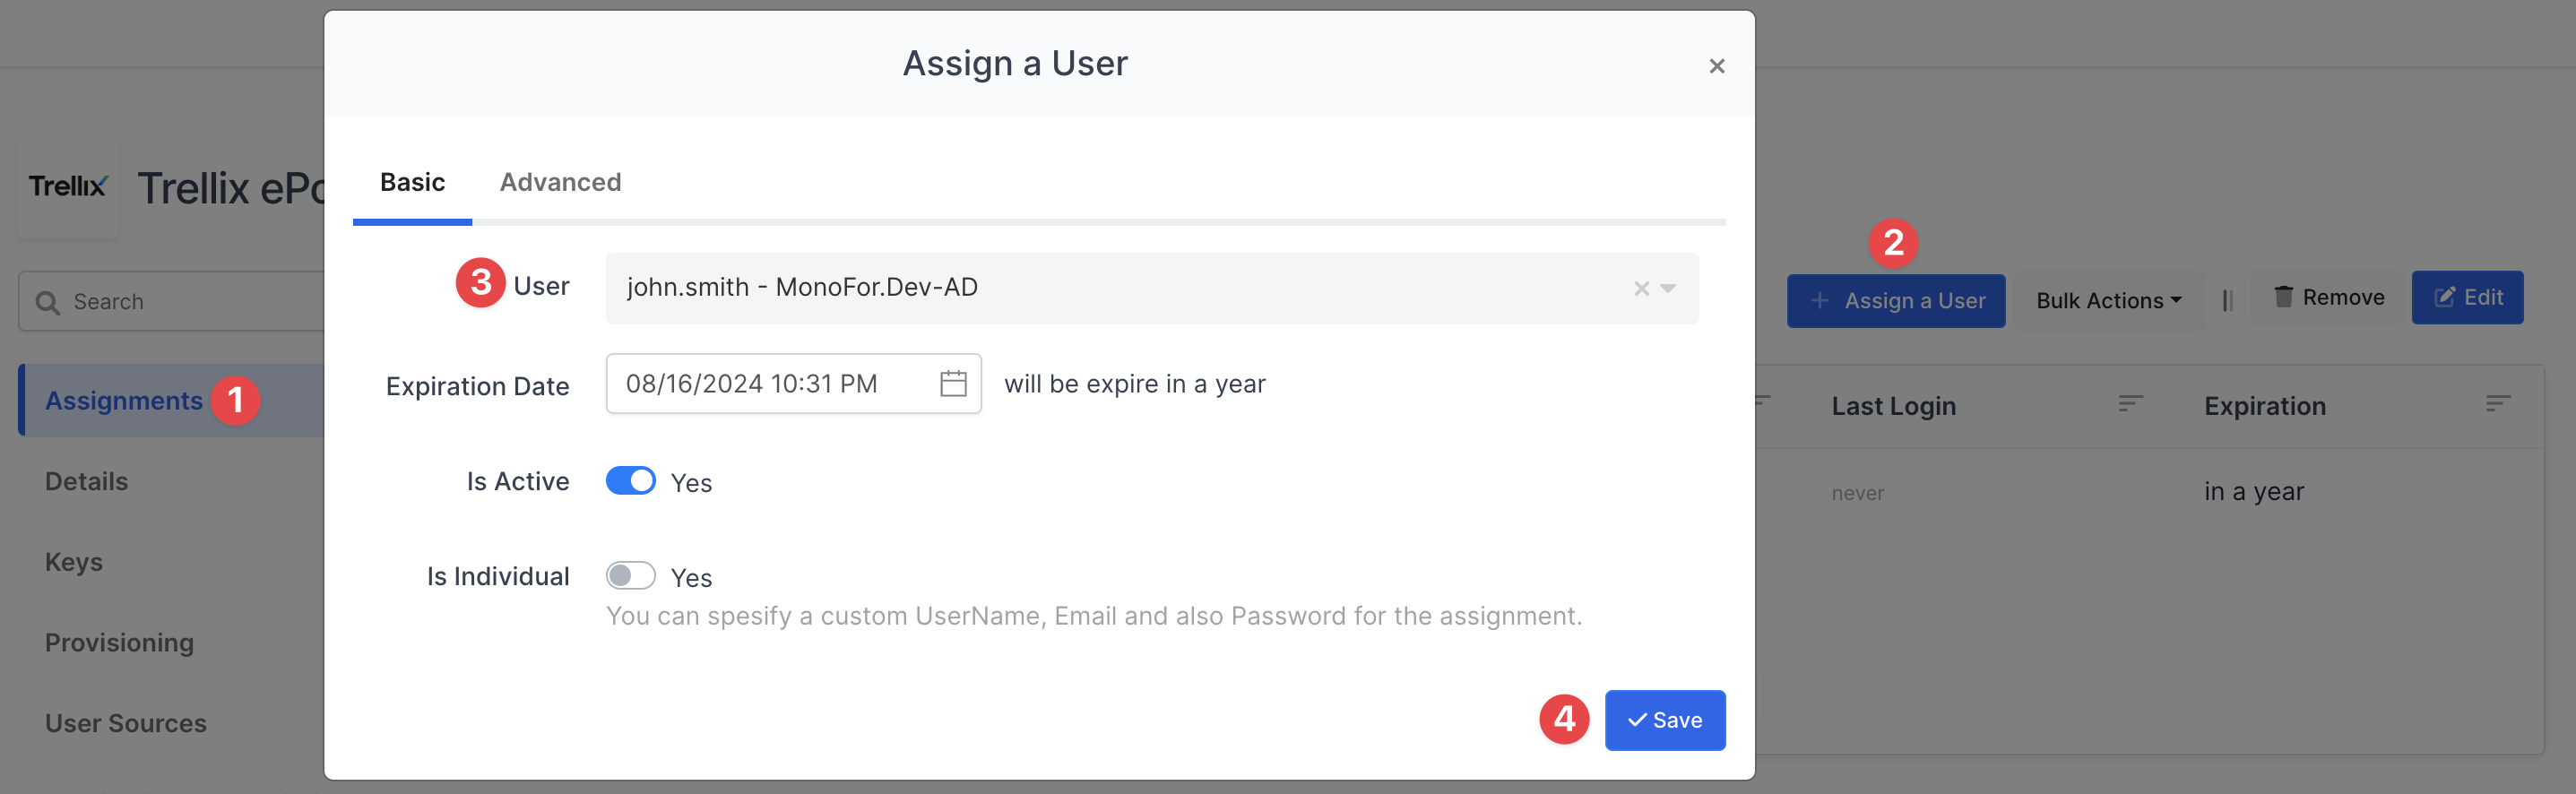Save the user assignment
Screen dimensions: 2576x794
point(1664,720)
